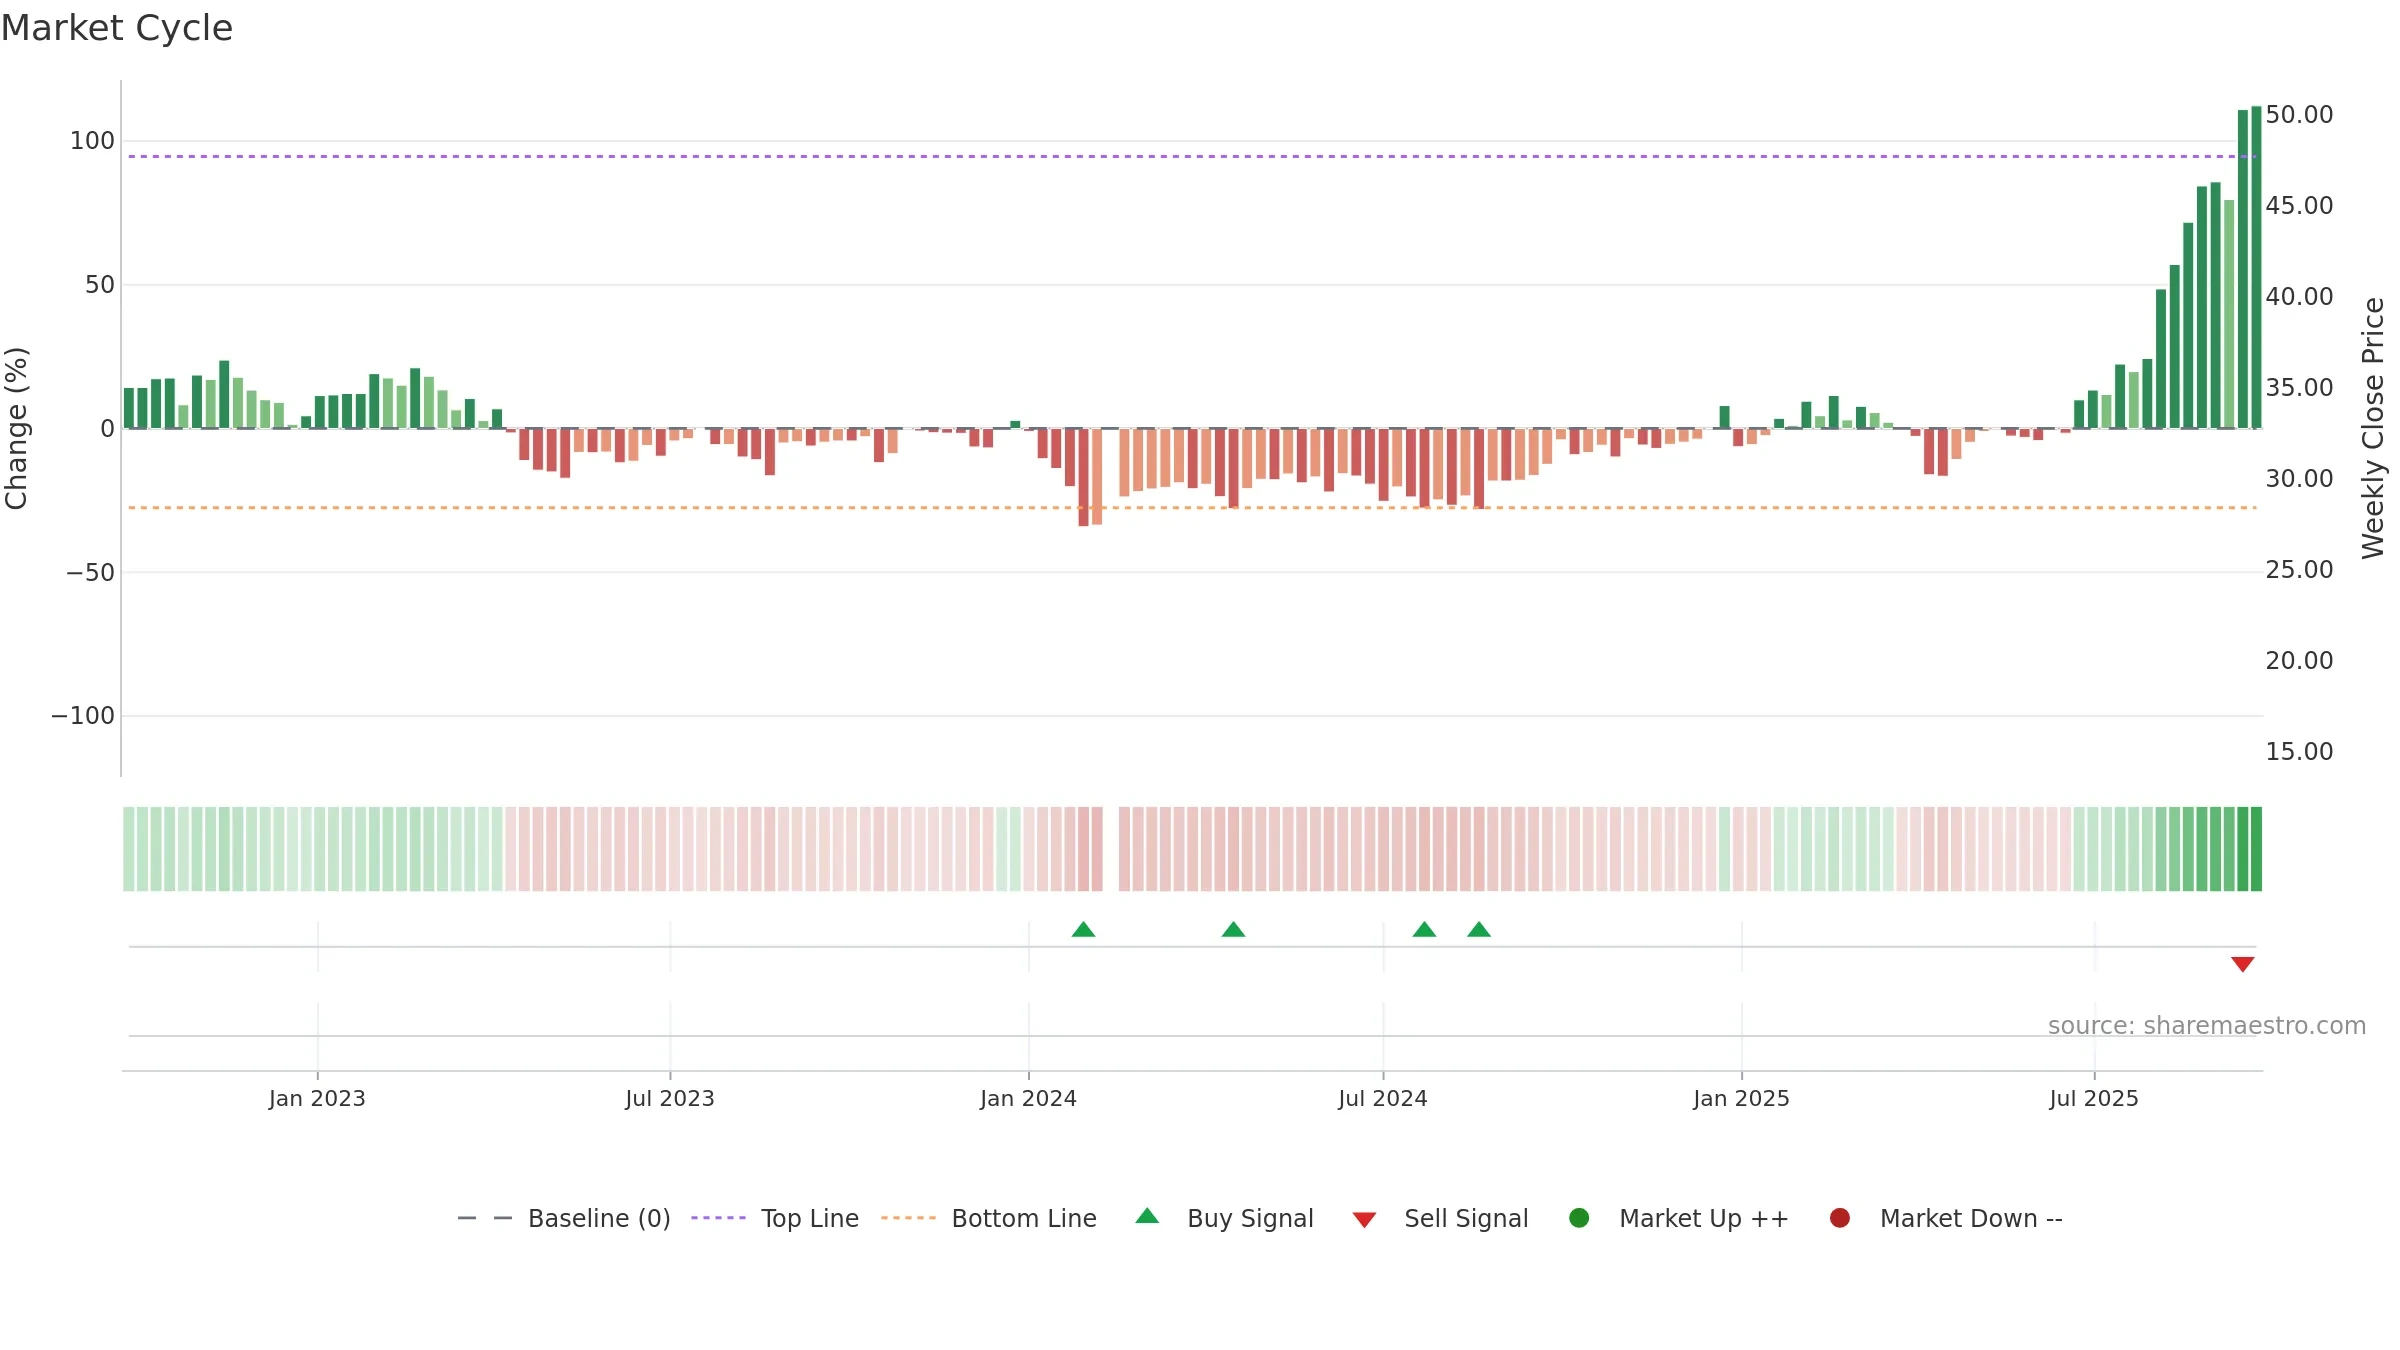
Task: Click the green Market Up circle icon
Action: click(x=1579, y=1218)
